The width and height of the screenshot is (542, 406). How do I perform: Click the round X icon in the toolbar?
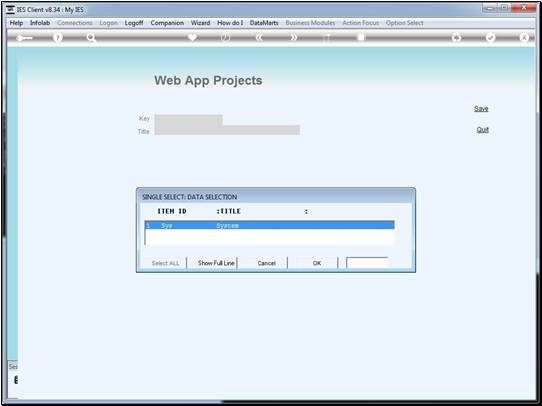point(524,37)
